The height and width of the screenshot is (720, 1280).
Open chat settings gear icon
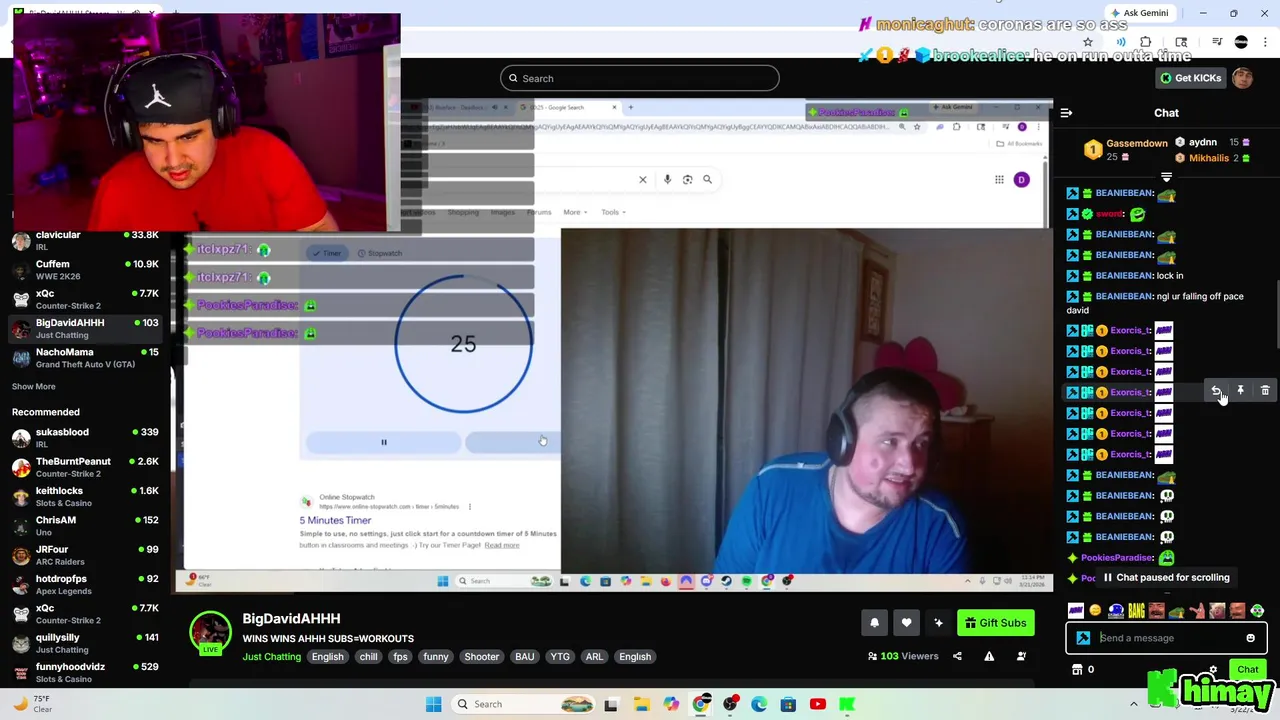coord(1213,670)
